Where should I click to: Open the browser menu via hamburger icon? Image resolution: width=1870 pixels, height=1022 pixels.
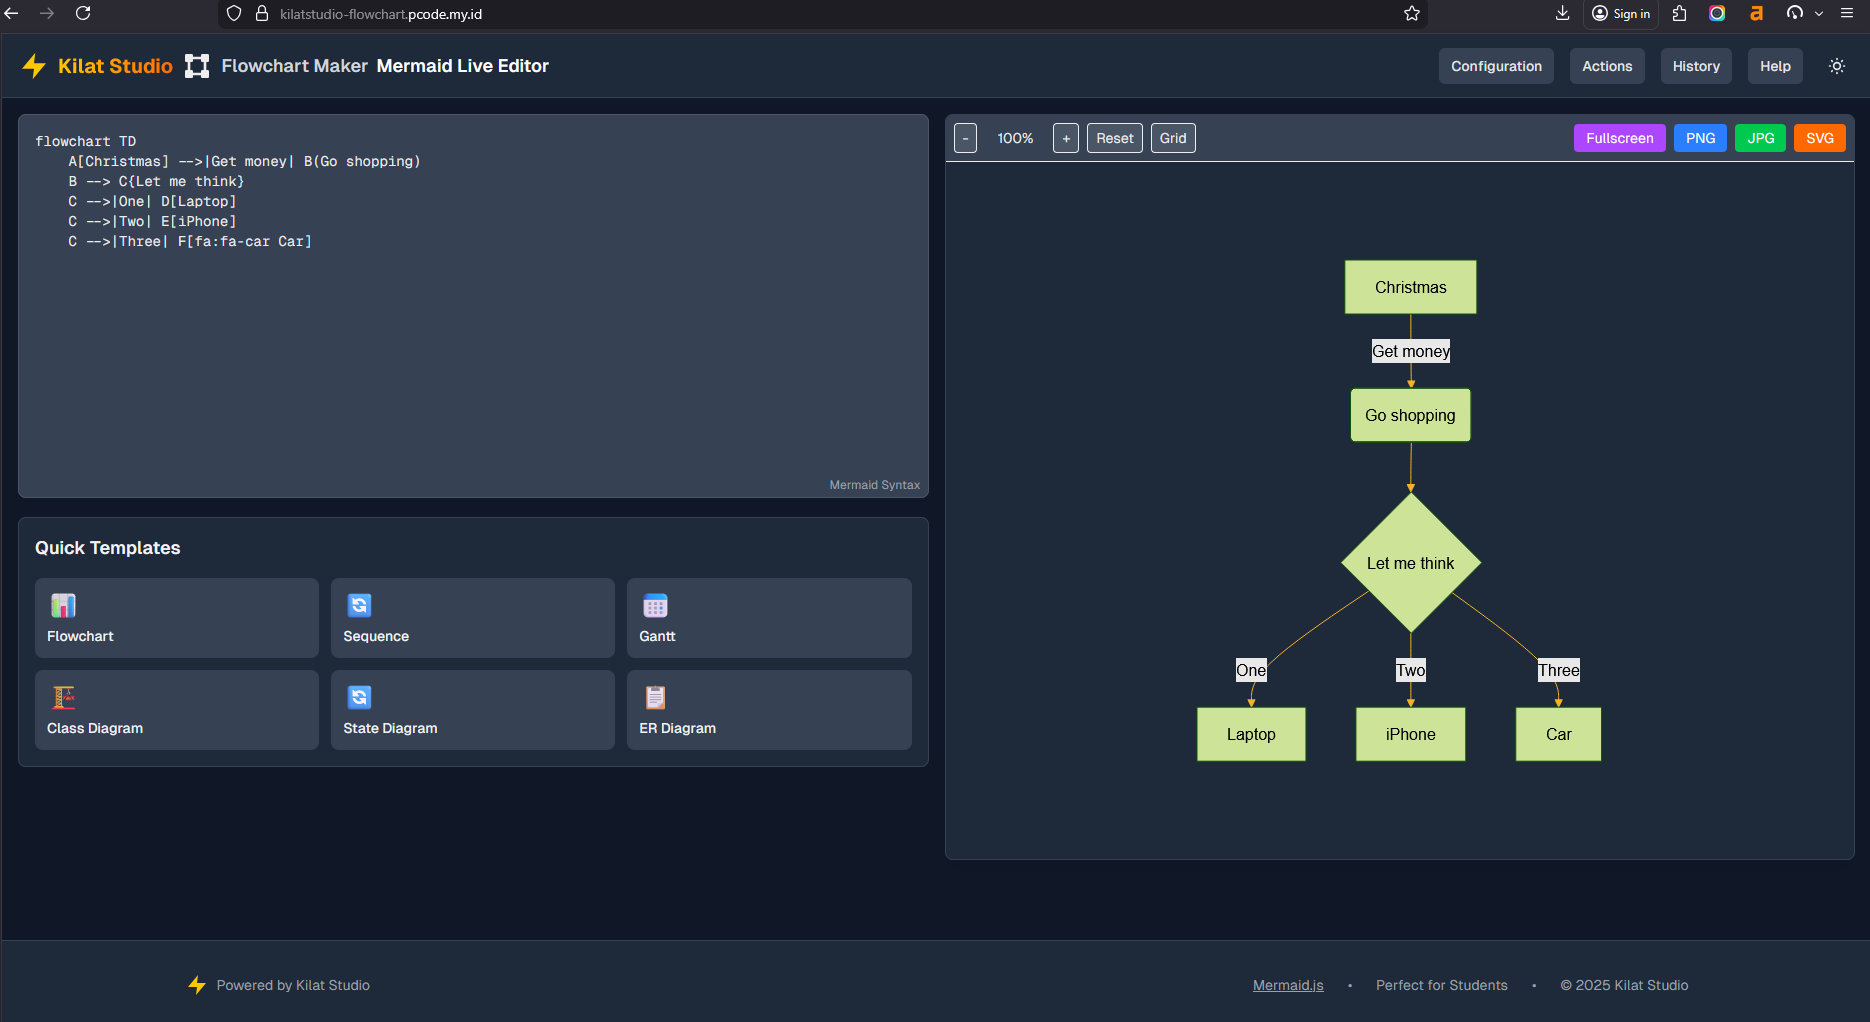pos(1846,14)
